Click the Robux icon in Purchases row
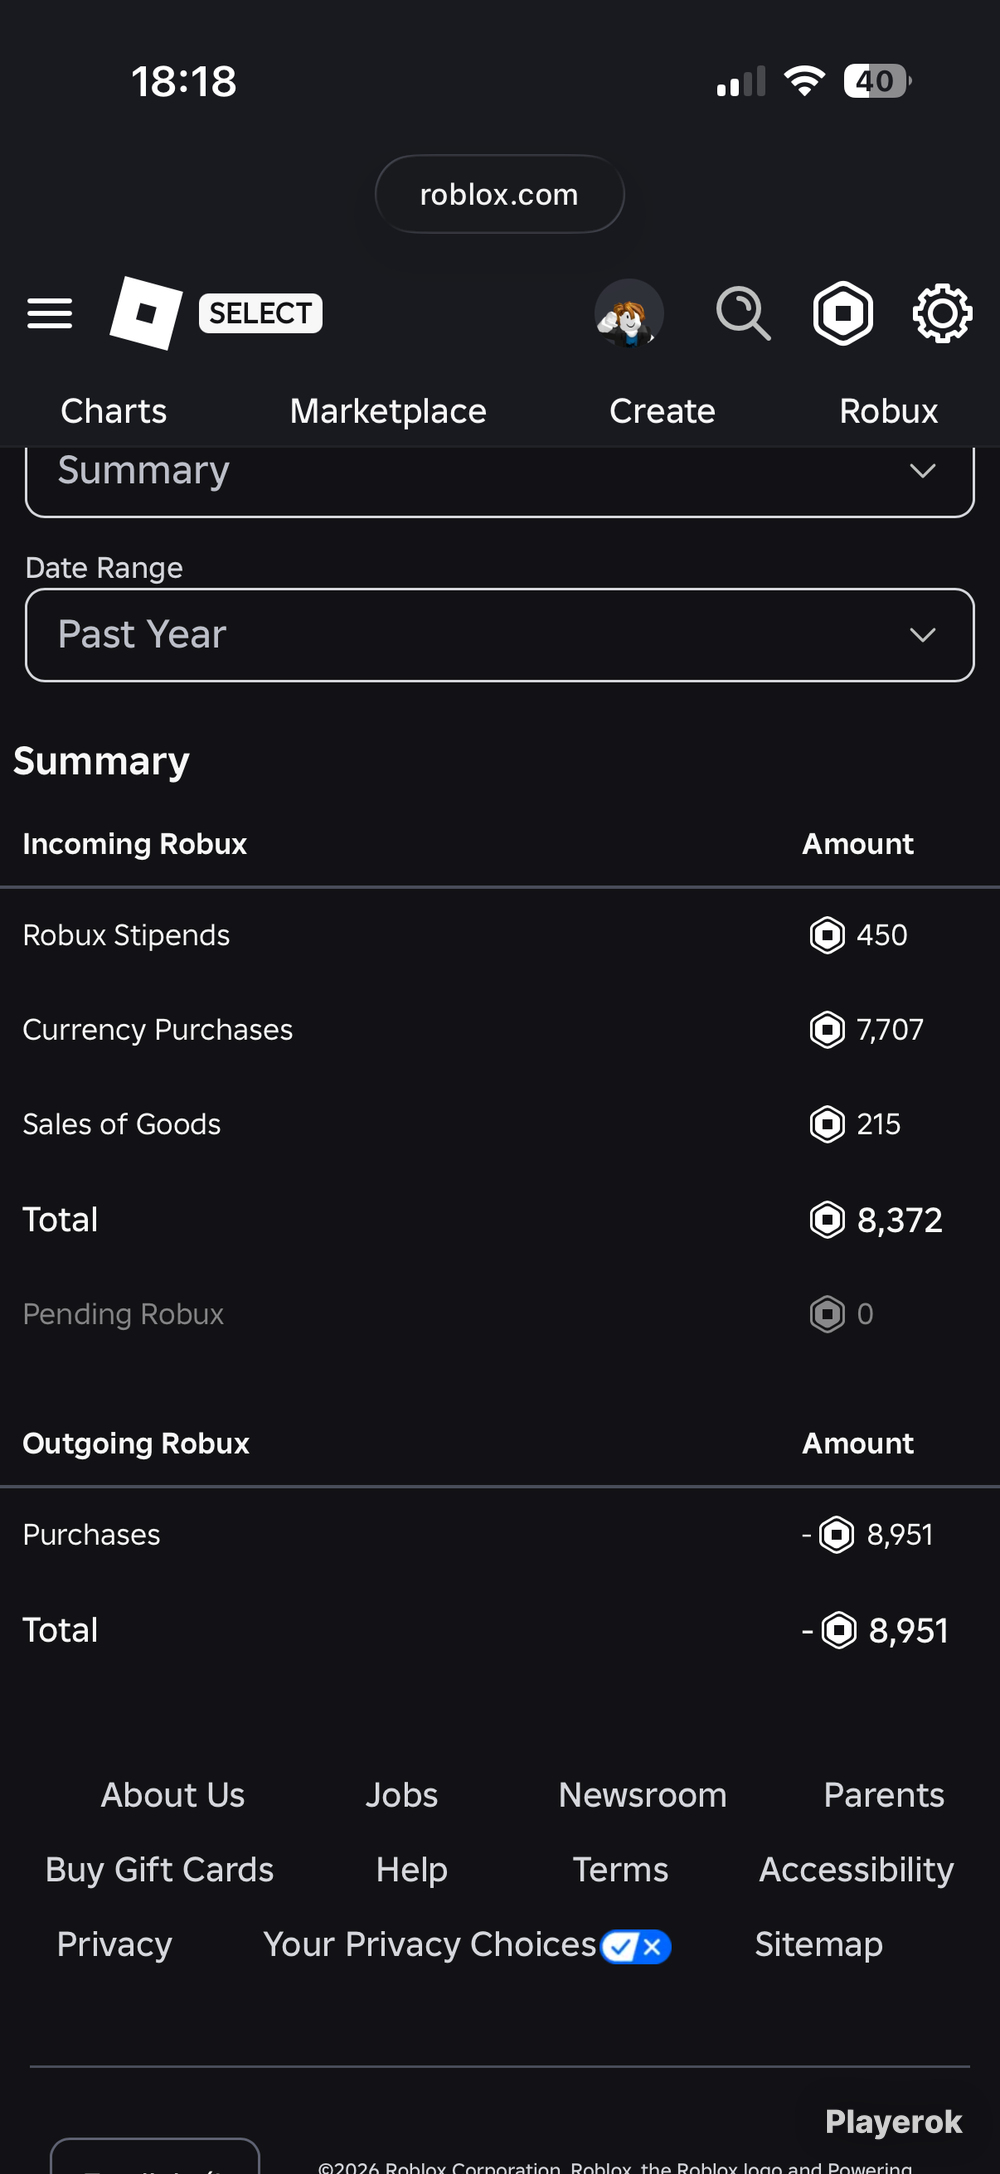 click(837, 1535)
